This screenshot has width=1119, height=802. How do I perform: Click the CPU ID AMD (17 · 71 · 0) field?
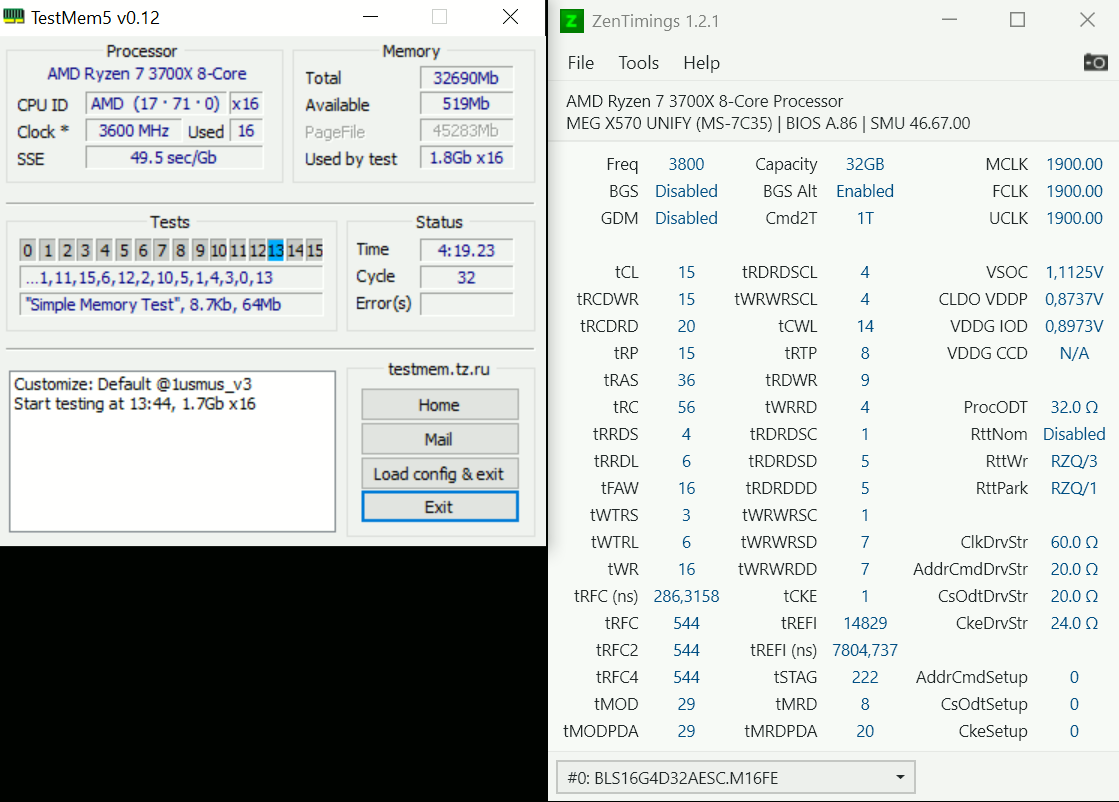click(156, 104)
